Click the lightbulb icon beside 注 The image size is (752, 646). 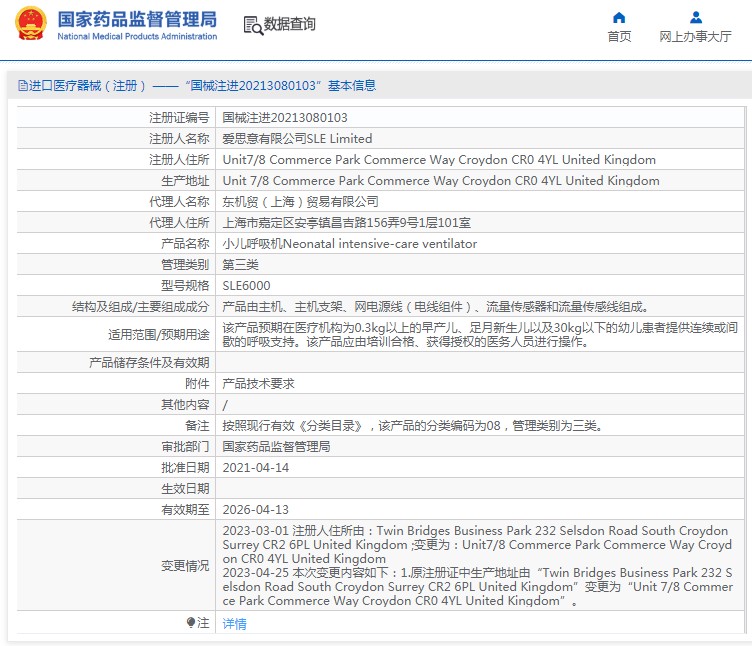click(192, 623)
